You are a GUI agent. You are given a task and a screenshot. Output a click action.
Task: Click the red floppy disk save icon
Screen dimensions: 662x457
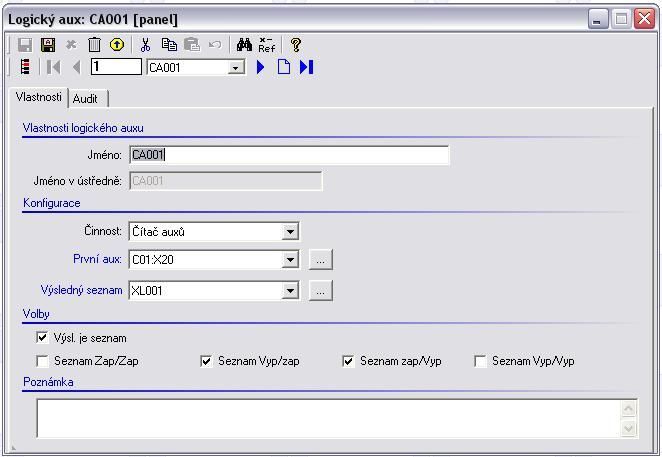[48, 45]
